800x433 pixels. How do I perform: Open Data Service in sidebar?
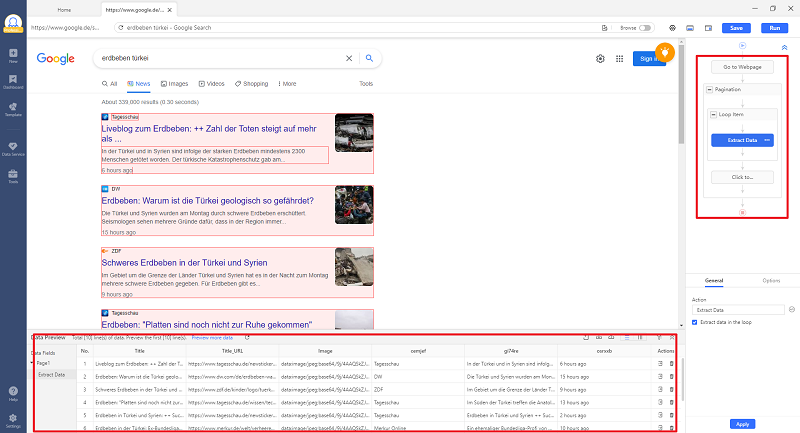click(x=13, y=149)
